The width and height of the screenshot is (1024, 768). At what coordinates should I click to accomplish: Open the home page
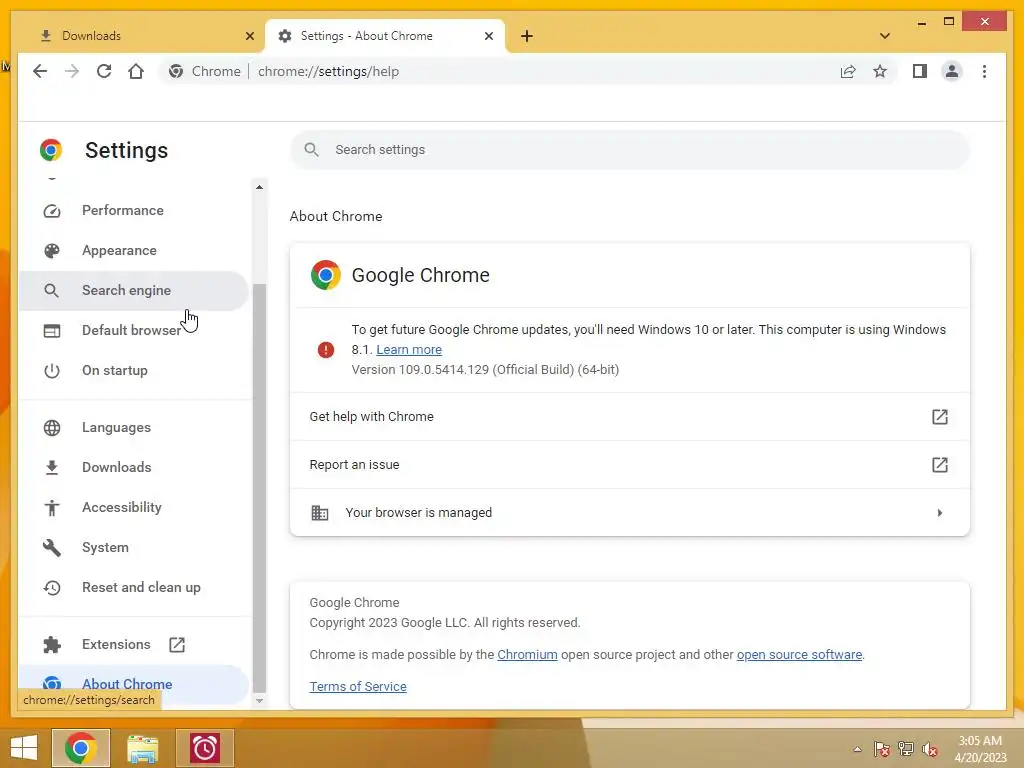tap(136, 71)
